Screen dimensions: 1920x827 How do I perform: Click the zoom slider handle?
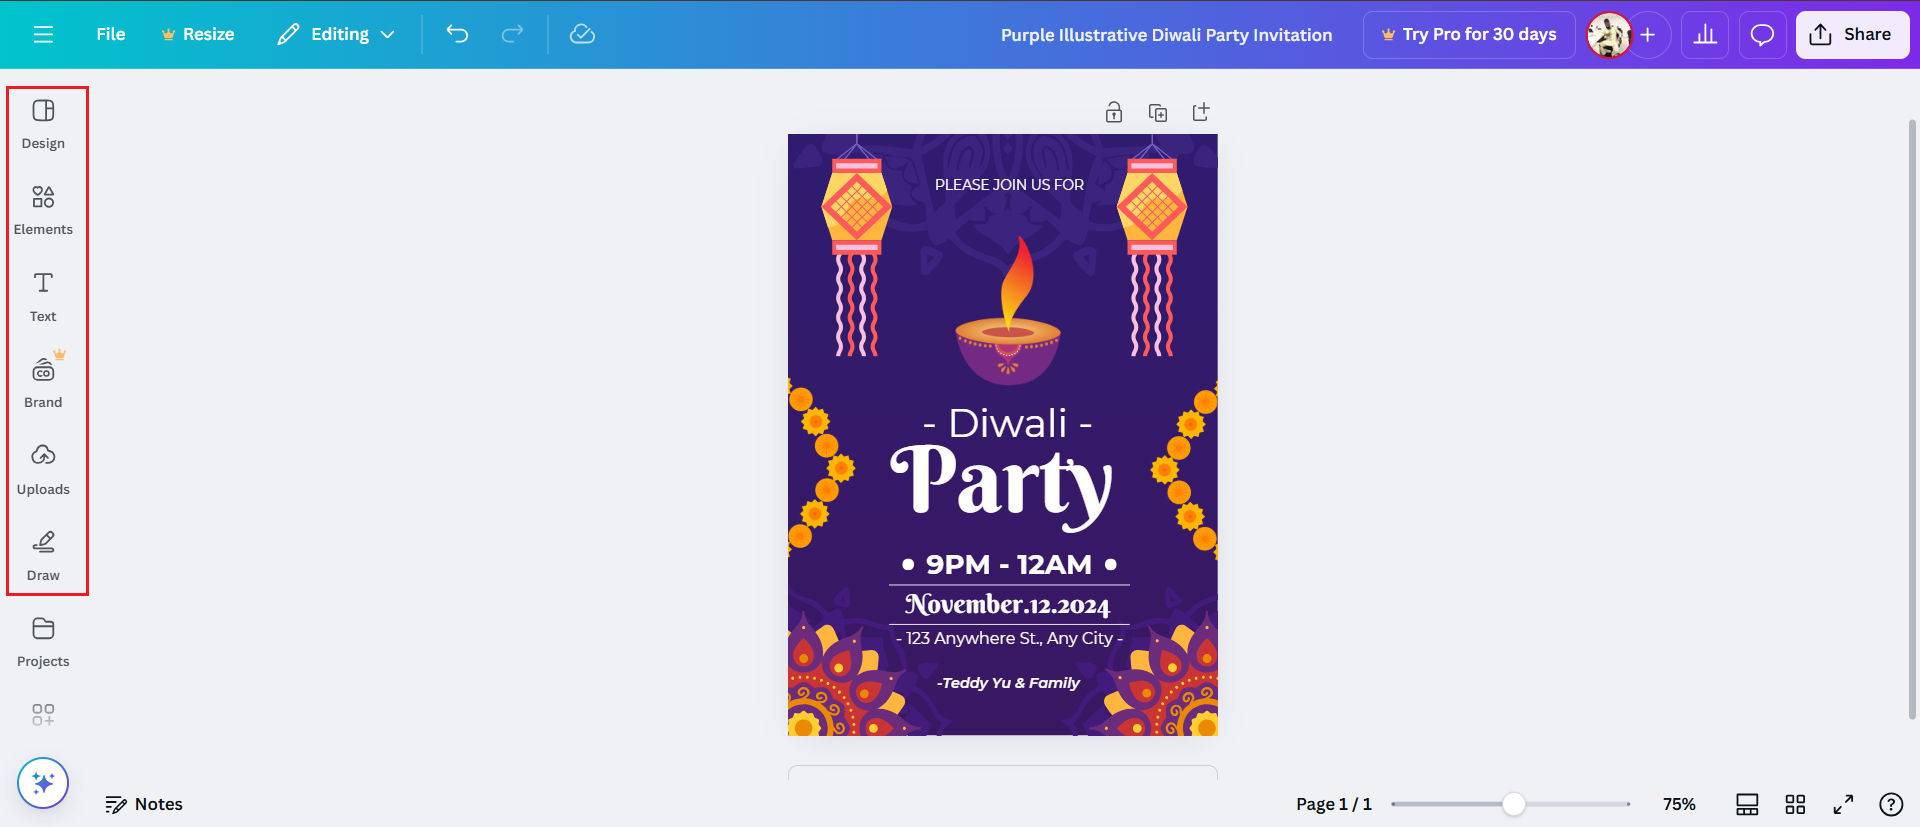tap(1514, 804)
